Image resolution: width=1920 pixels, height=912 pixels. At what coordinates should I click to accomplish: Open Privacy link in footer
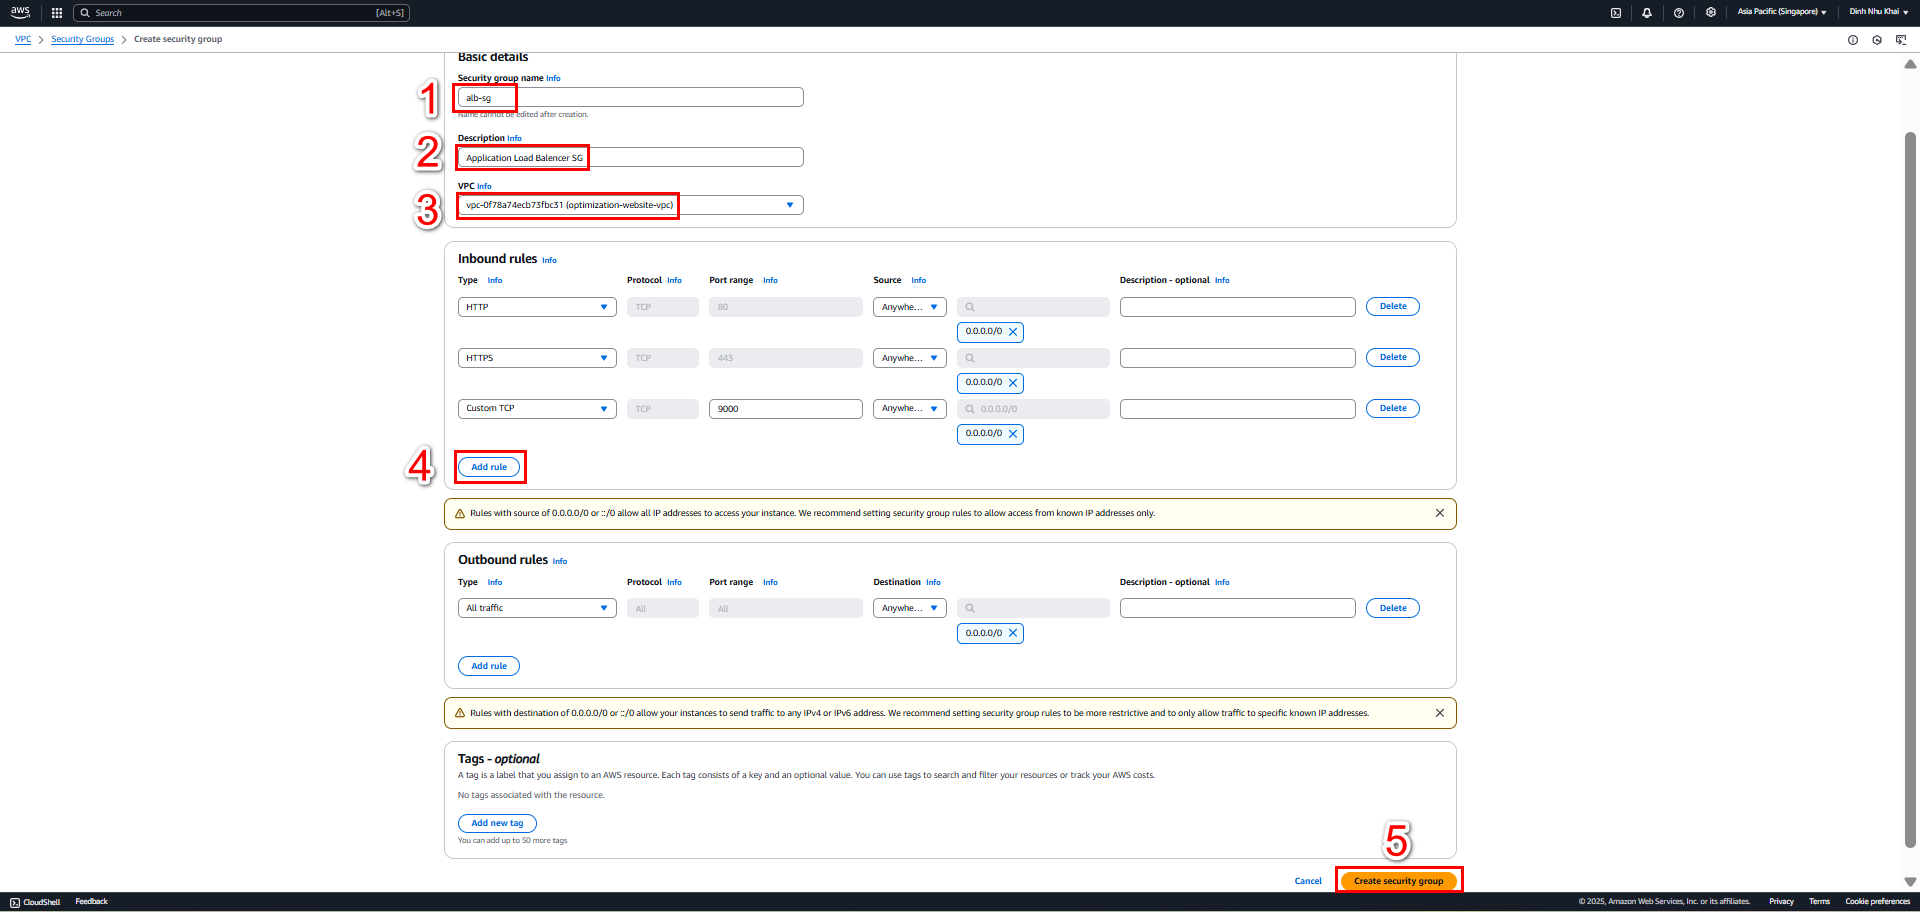(x=1781, y=902)
